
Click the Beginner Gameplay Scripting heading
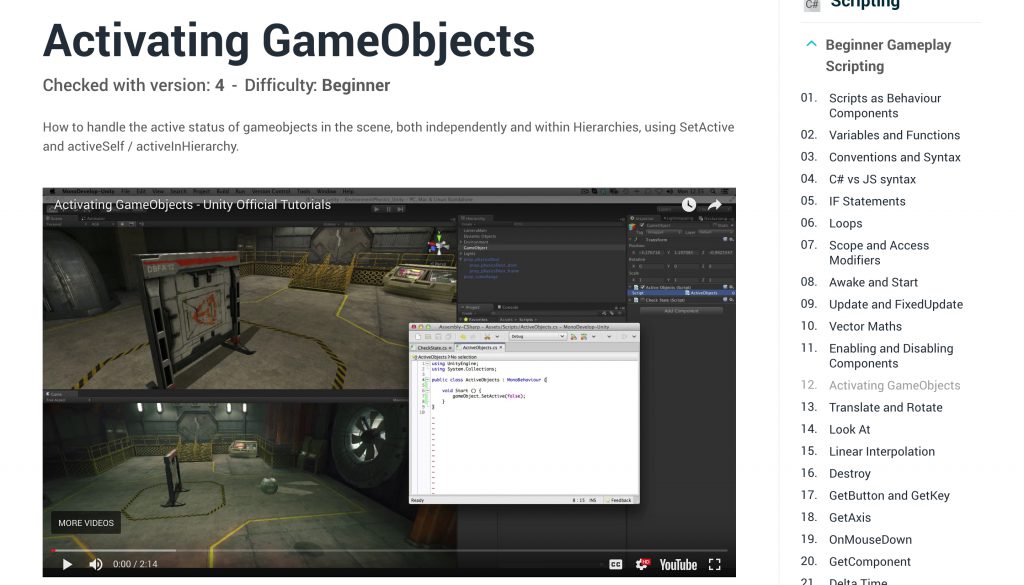click(x=888, y=55)
